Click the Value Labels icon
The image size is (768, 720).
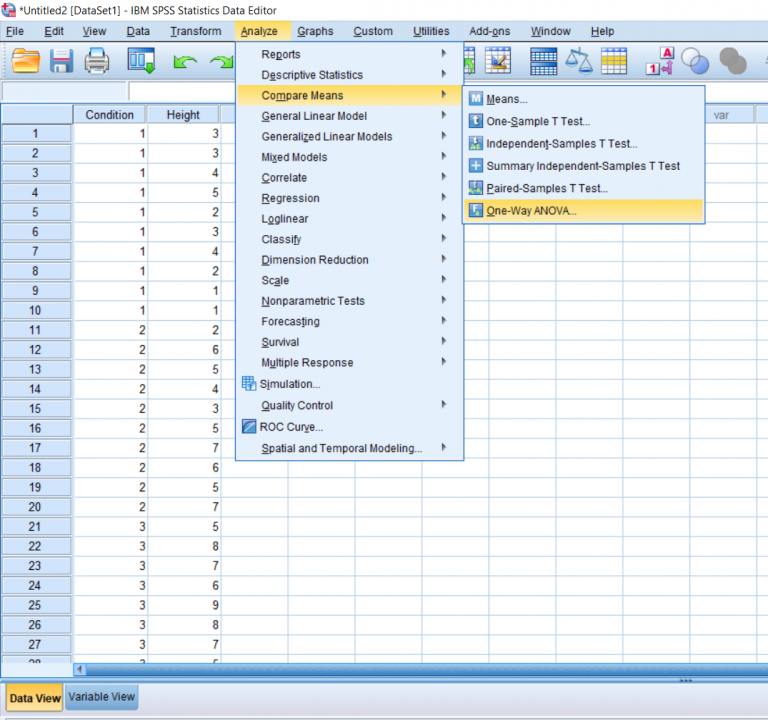pos(660,61)
